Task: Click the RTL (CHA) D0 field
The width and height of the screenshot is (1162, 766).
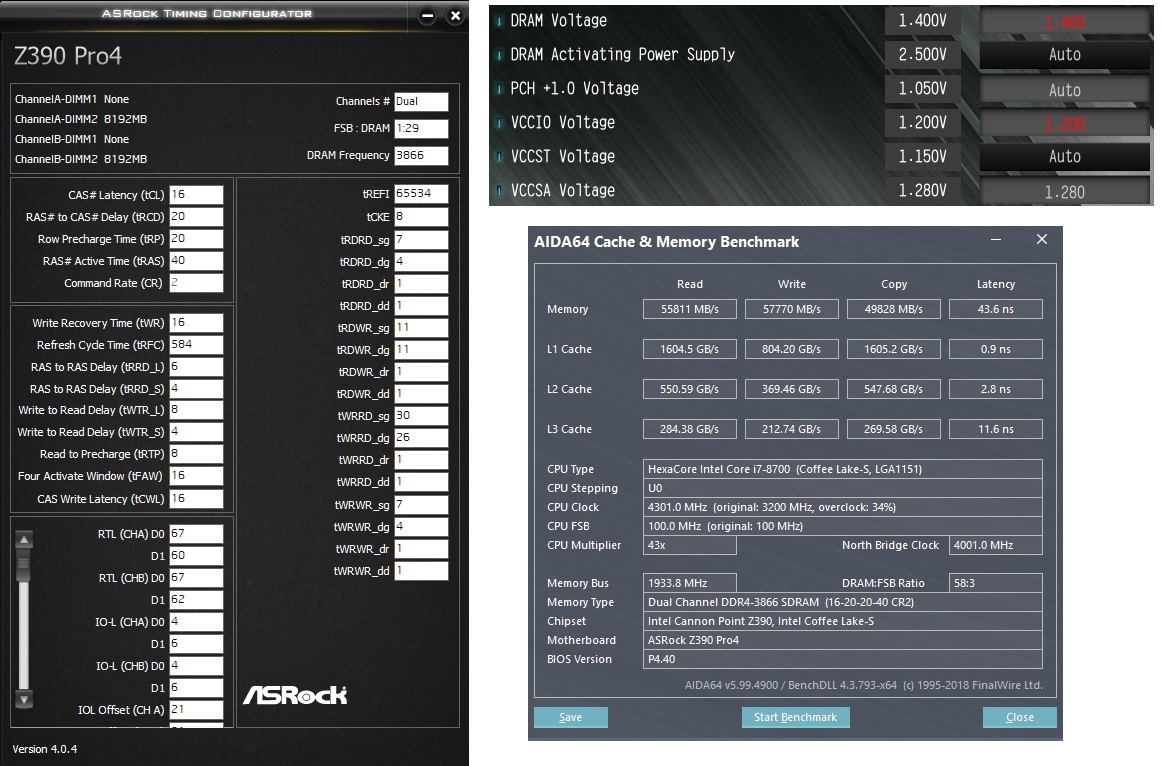Action: click(x=196, y=533)
